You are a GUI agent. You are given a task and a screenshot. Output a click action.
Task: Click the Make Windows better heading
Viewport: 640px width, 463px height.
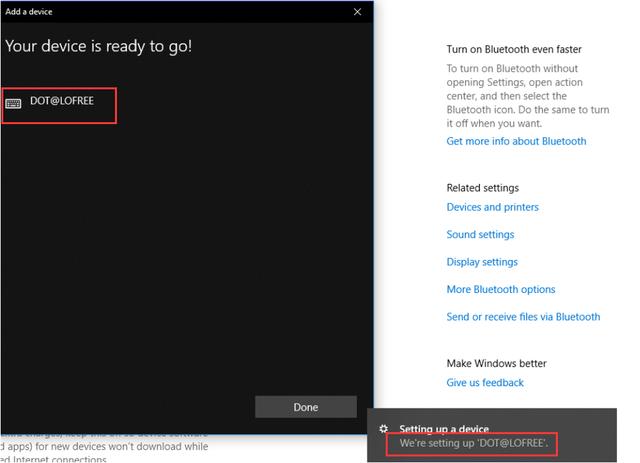tap(496, 363)
